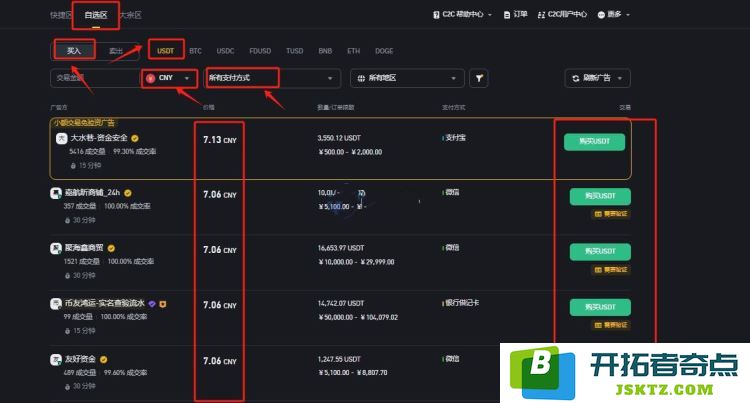Select the TUSD coin tab

pos(295,51)
